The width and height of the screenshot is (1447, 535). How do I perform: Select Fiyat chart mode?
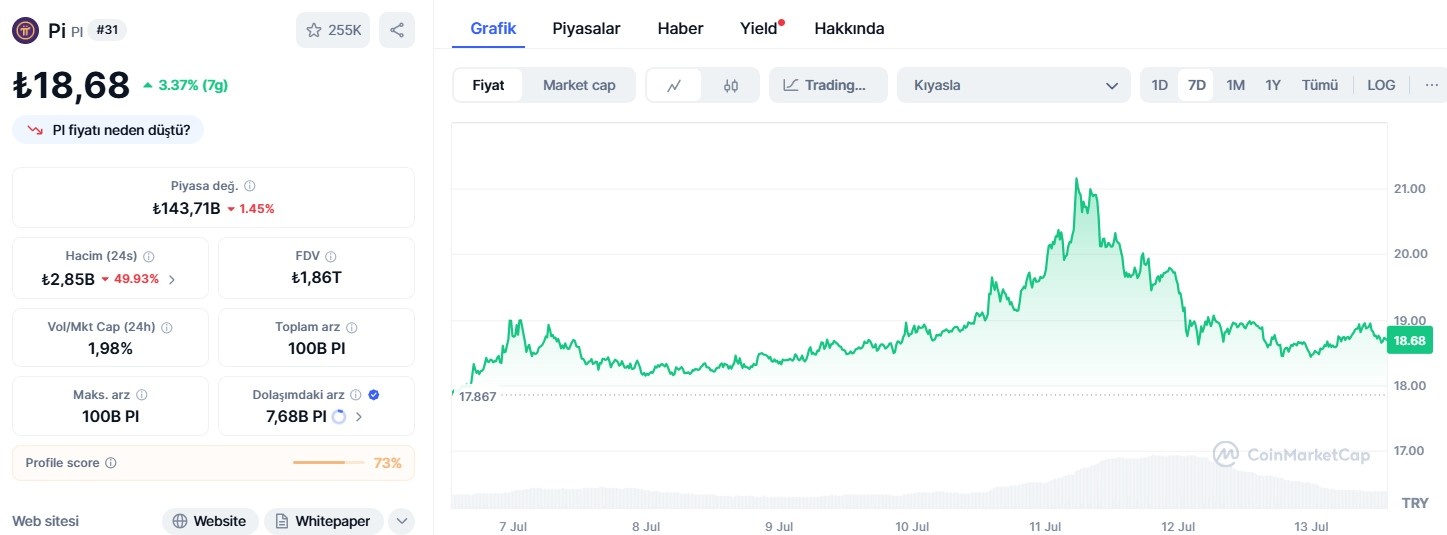(x=489, y=85)
